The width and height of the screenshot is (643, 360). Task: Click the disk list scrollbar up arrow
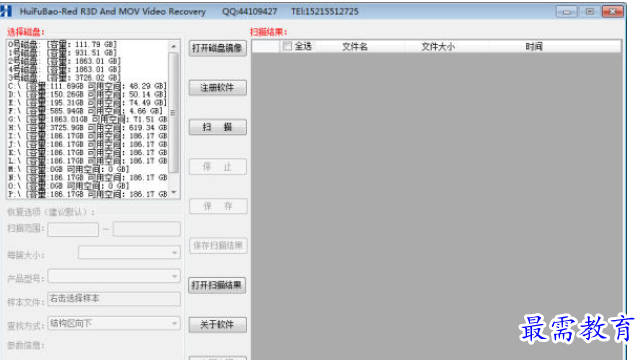point(173,47)
